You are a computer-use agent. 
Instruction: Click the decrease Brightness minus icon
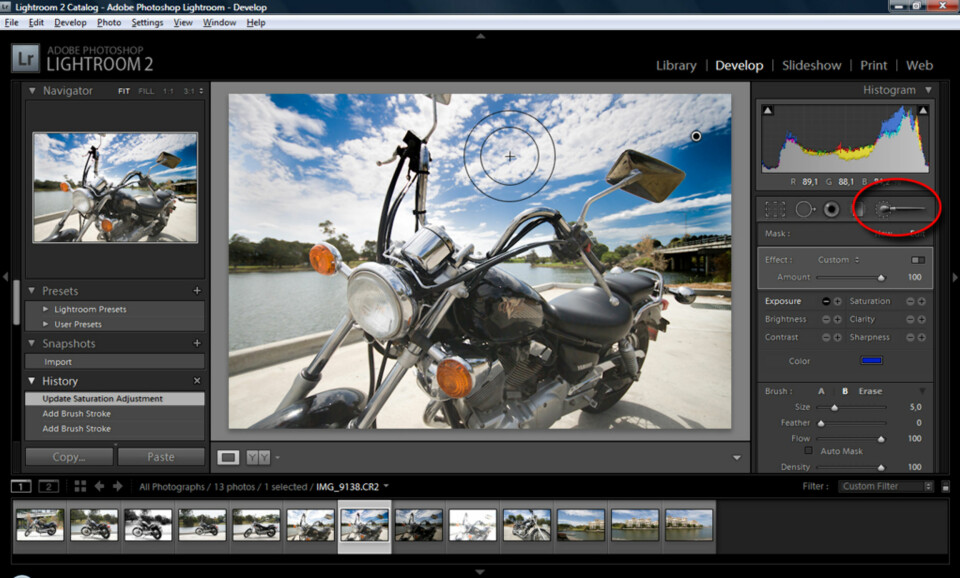(826, 320)
